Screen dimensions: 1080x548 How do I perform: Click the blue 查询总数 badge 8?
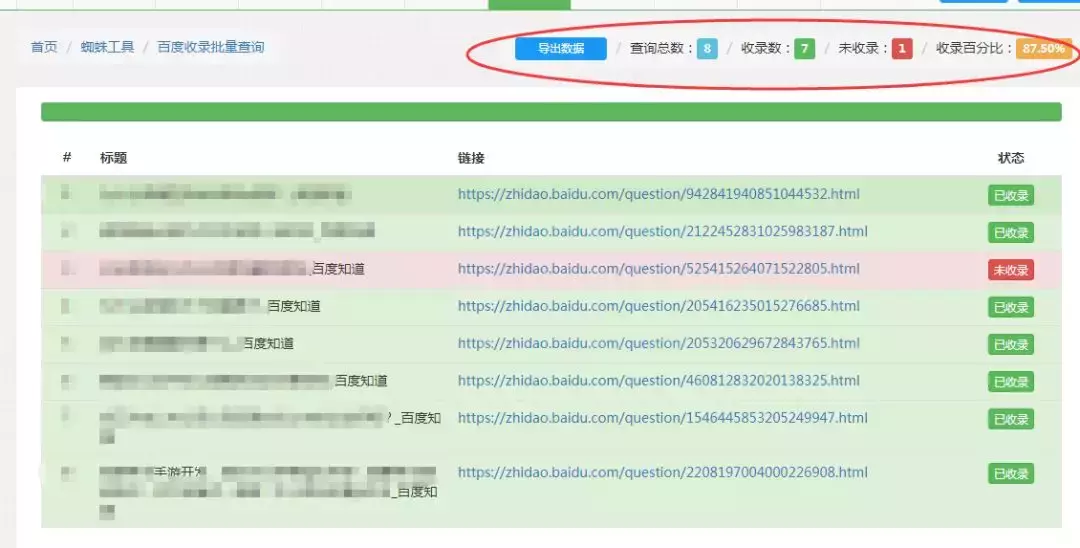tap(707, 48)
